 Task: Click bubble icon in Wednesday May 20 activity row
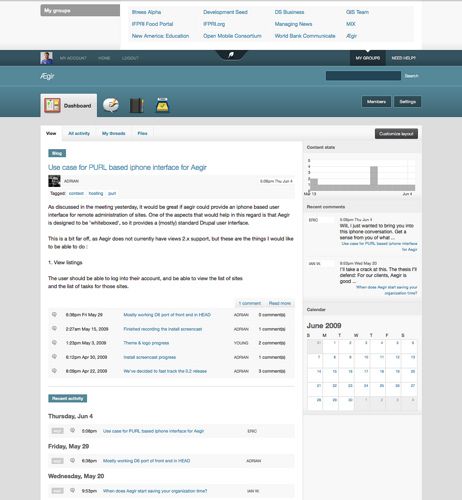click(72, 491)
